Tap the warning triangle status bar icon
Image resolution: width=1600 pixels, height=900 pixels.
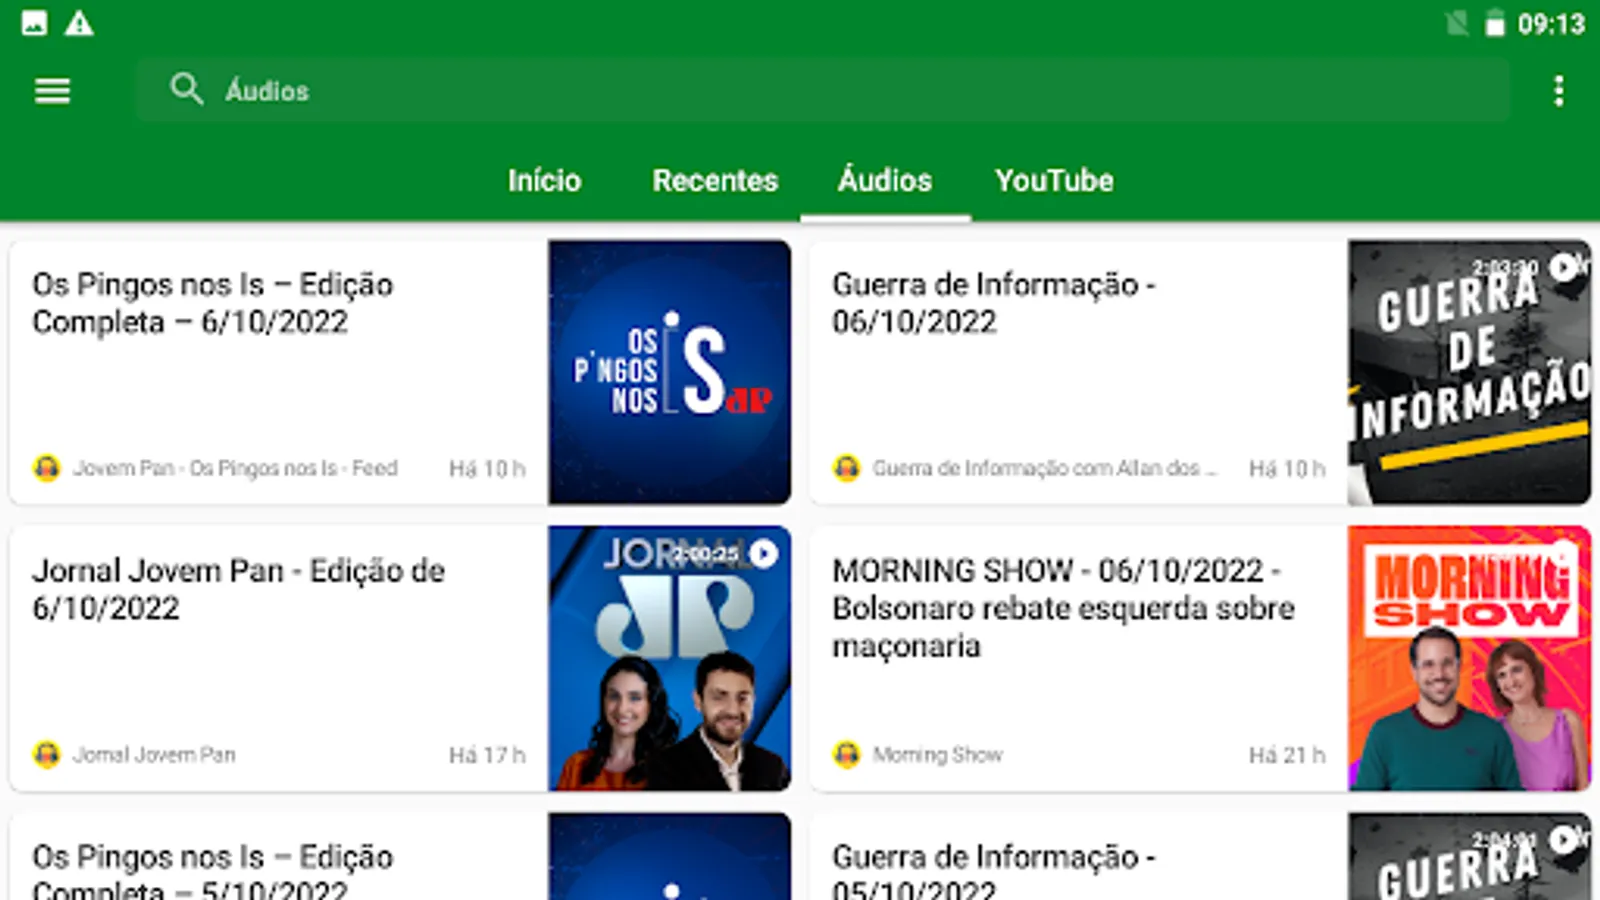(79, 23)
